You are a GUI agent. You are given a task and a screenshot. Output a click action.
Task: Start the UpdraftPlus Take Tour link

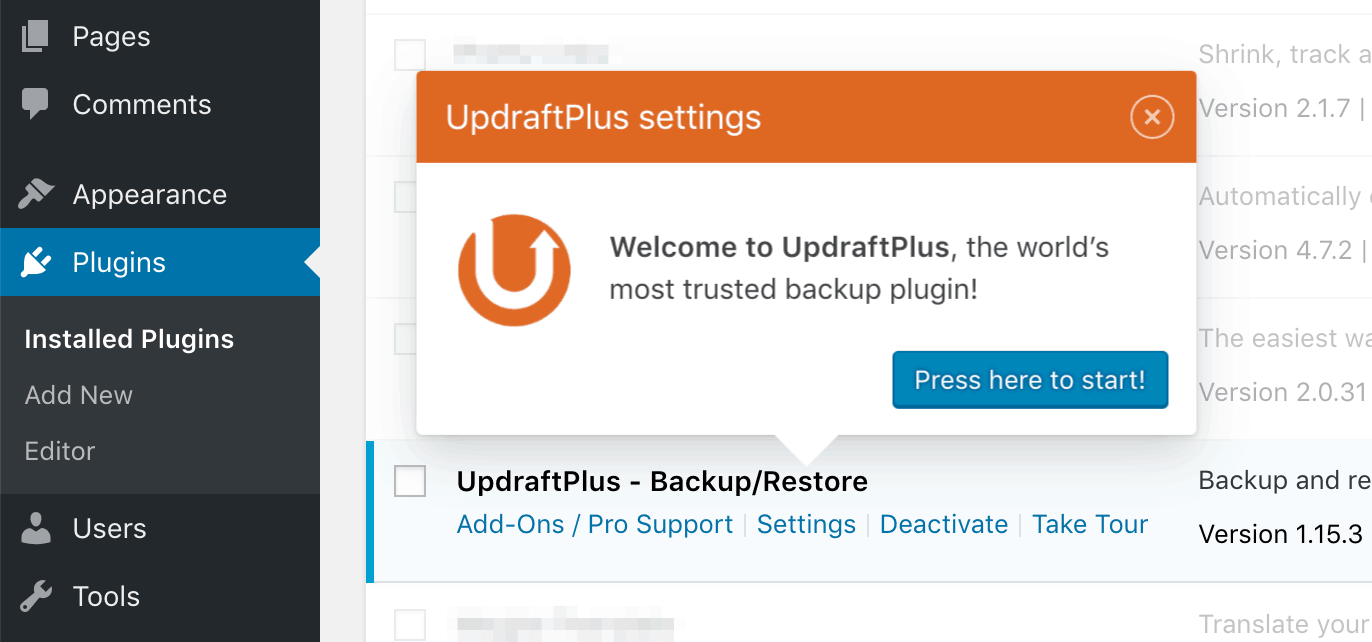[x=1090, y=524]
